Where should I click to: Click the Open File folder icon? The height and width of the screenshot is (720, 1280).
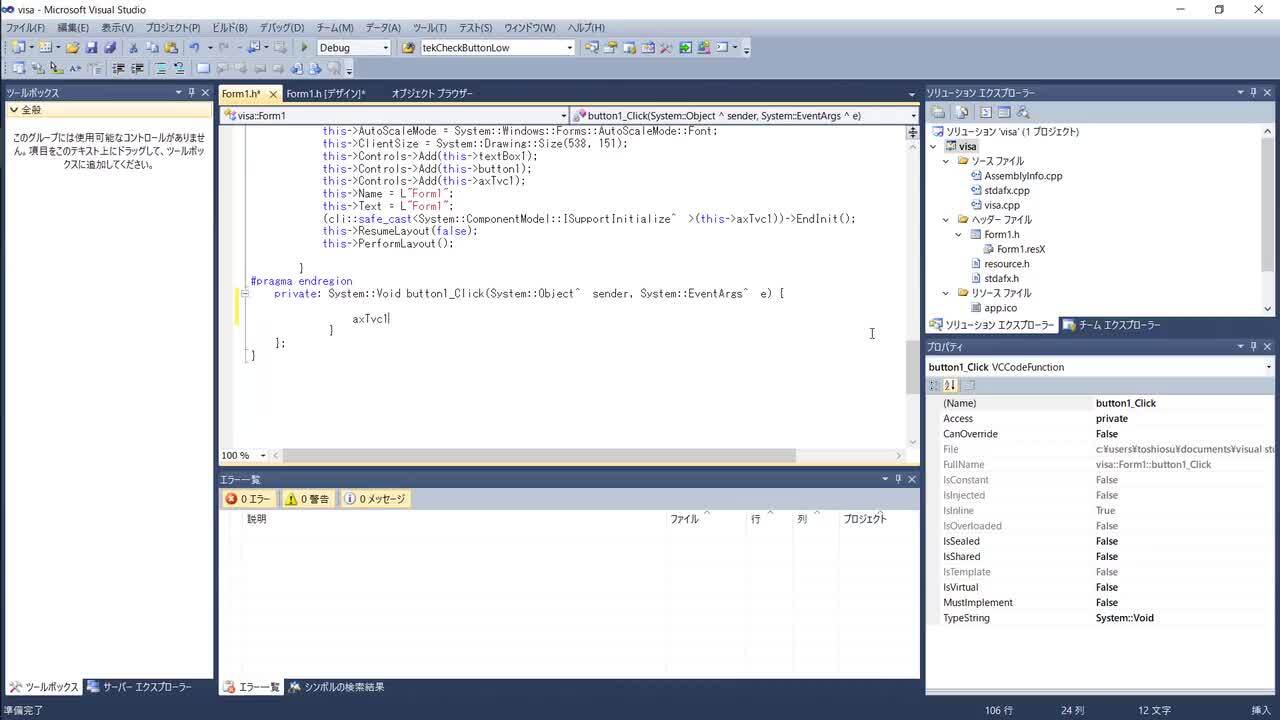73,48
